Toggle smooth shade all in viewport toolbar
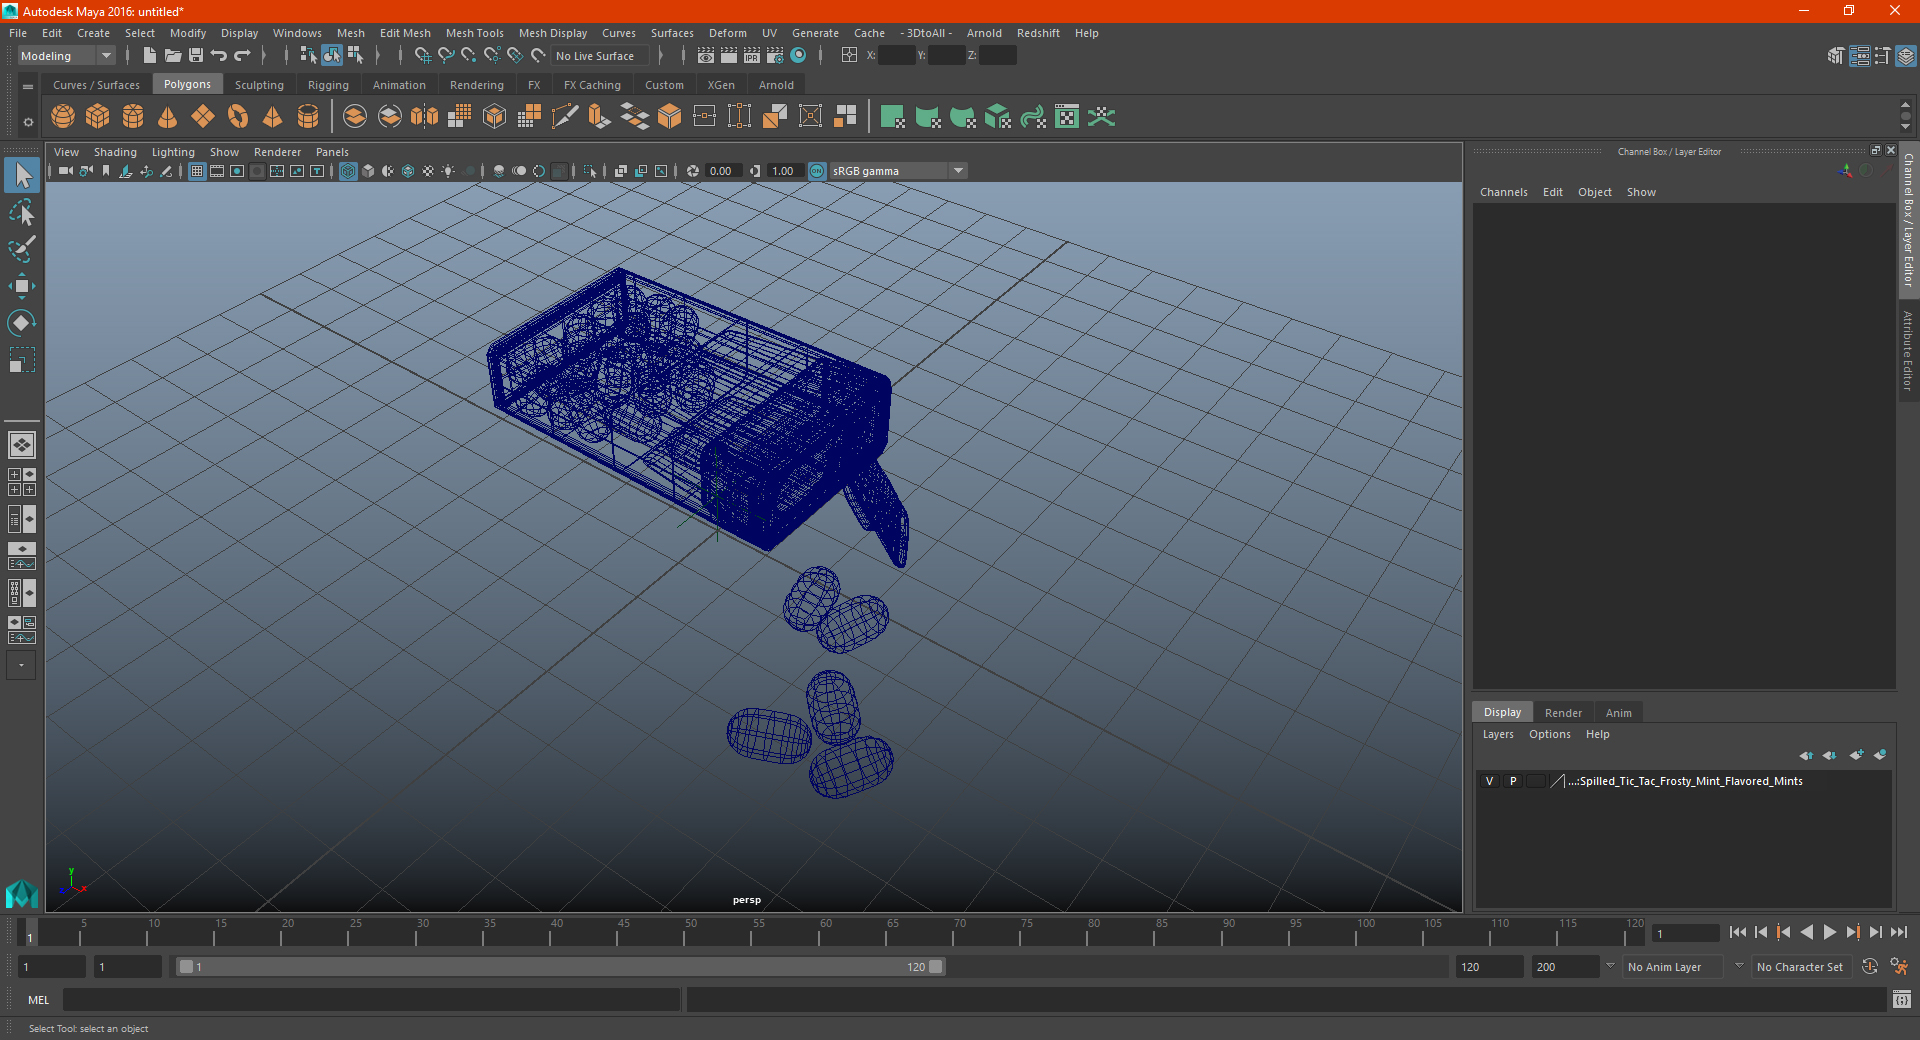Image resolution: width=1920 pixels, height=1040 pixels. point(368,171)
